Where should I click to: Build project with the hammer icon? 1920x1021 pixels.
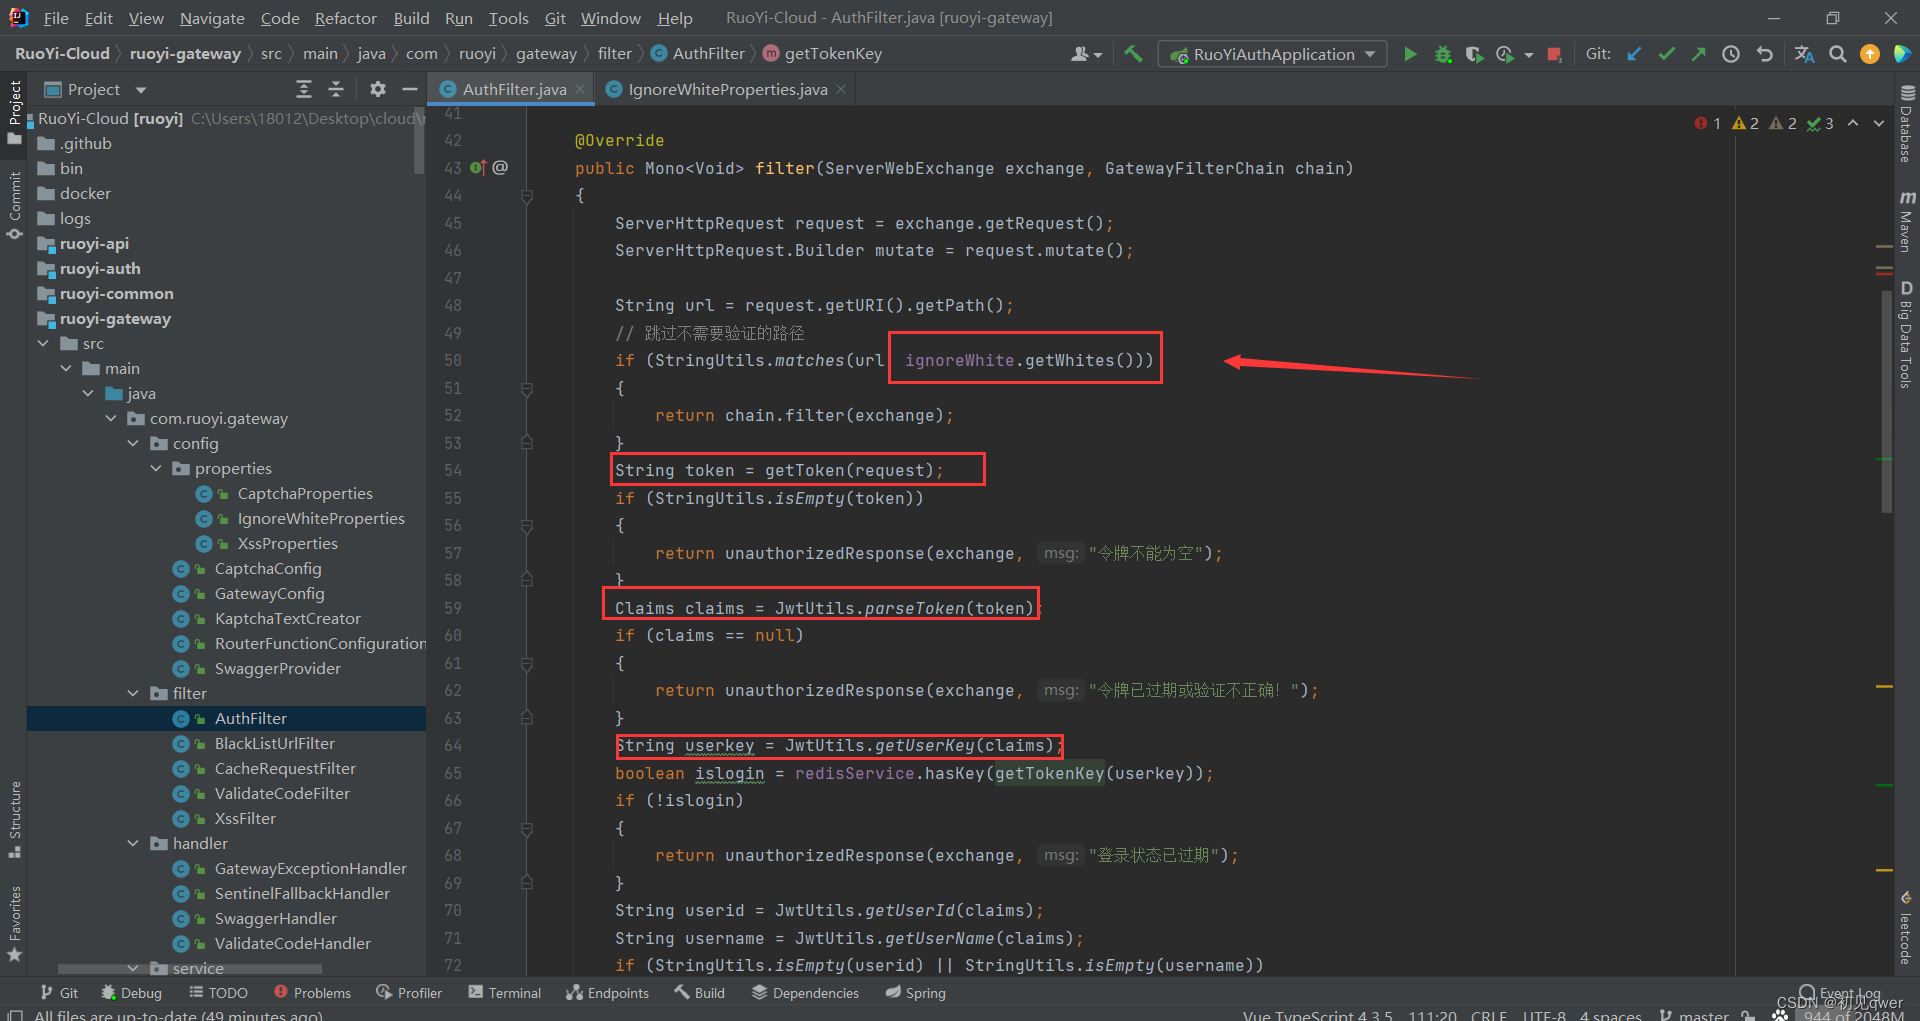1133,54
